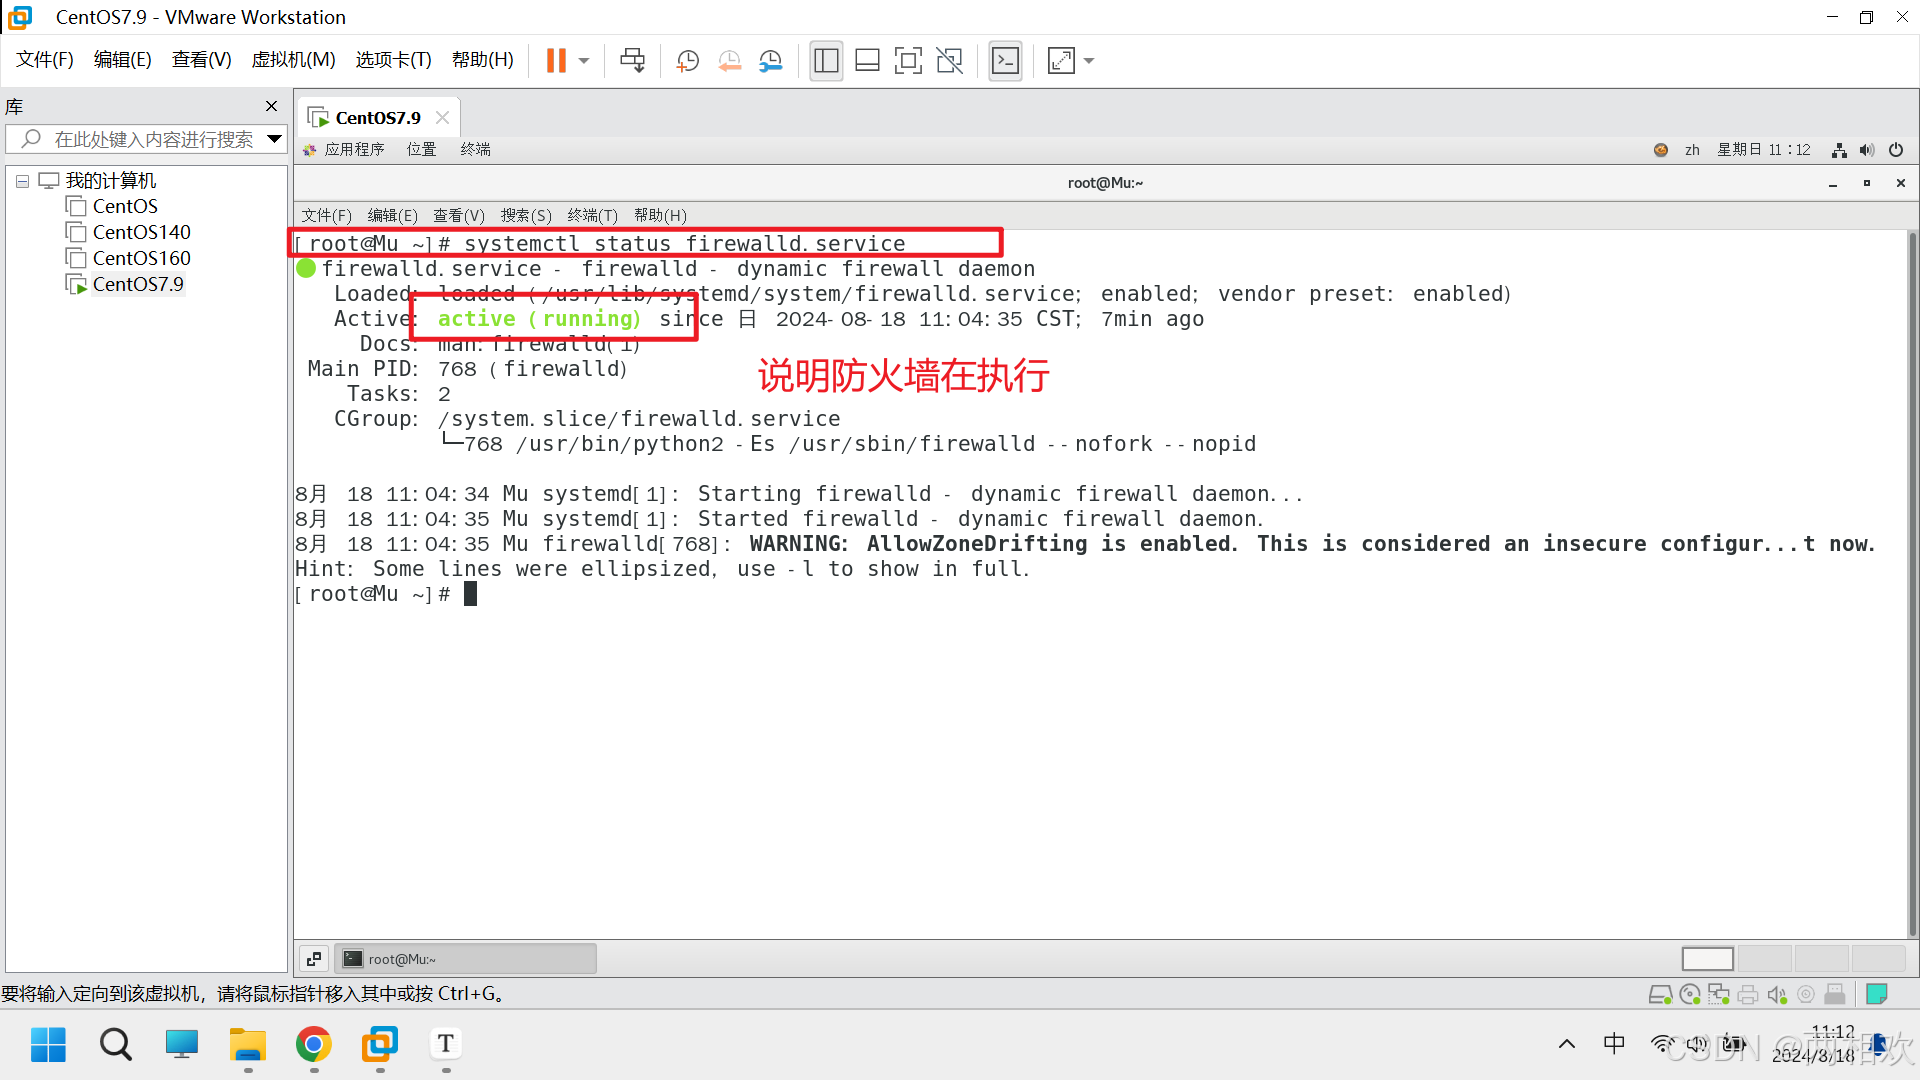This screenshot has width=1920, height=1080.
Task: Click send Ctrl+Alt+Del toolbar icon
Action: tap(632, 61)
